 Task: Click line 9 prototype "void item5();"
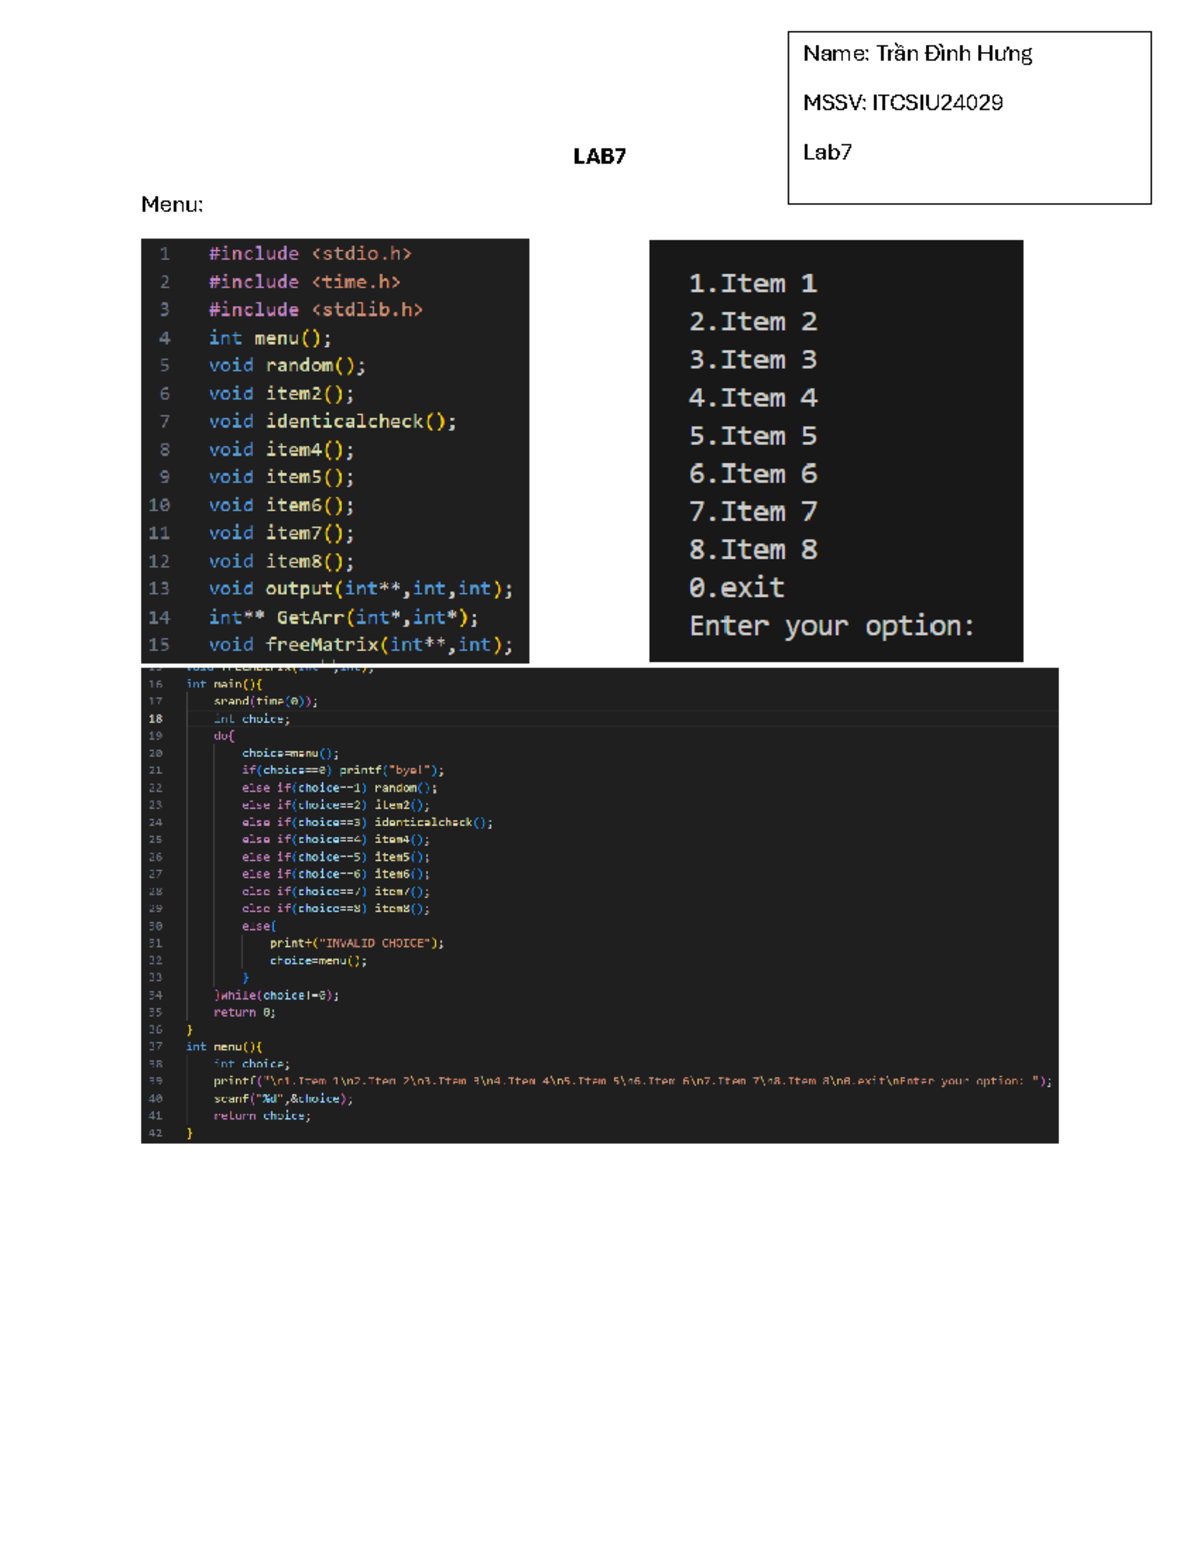281,477
